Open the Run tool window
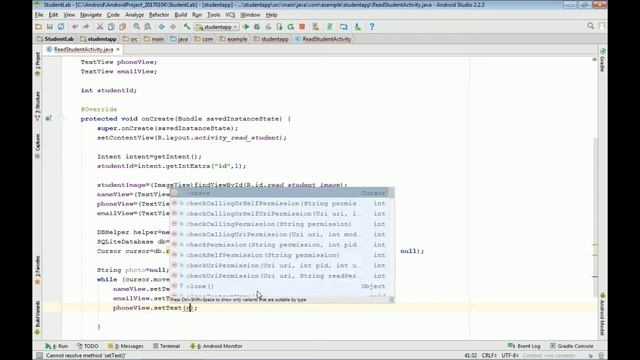Screen dimensions: 640x360 point(57,346)
